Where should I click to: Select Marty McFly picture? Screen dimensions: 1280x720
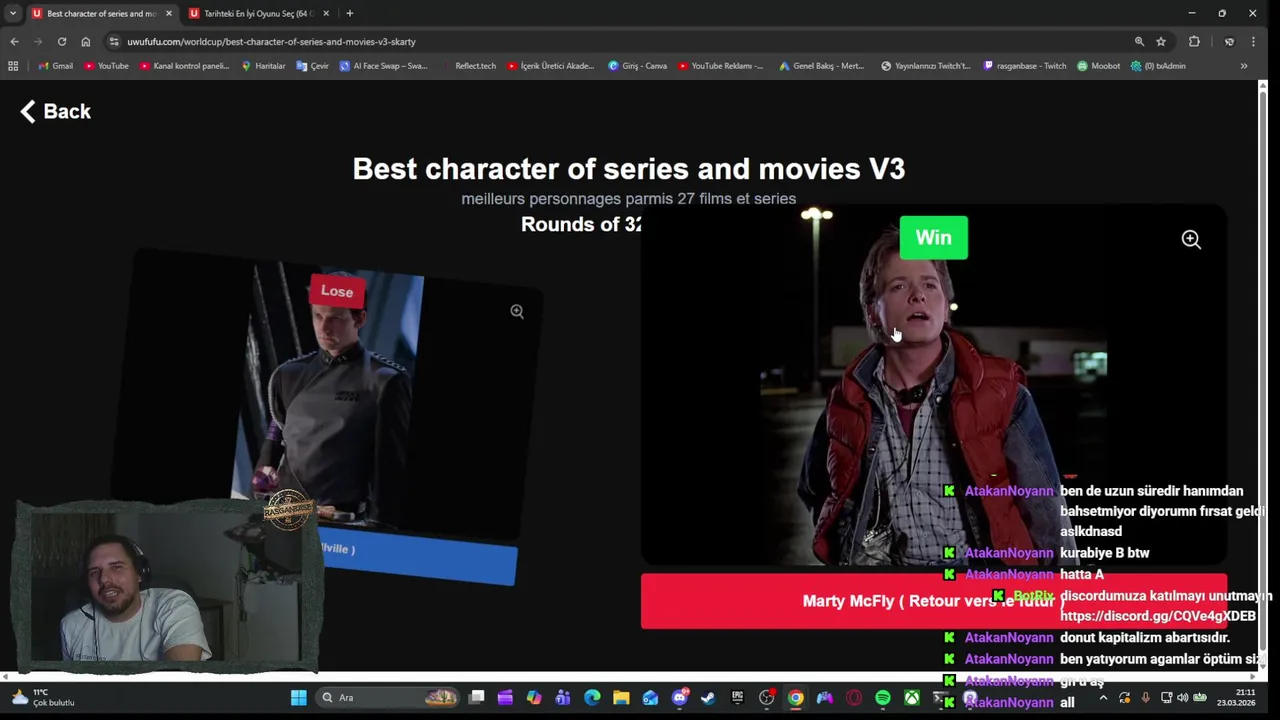pos(933,385)
